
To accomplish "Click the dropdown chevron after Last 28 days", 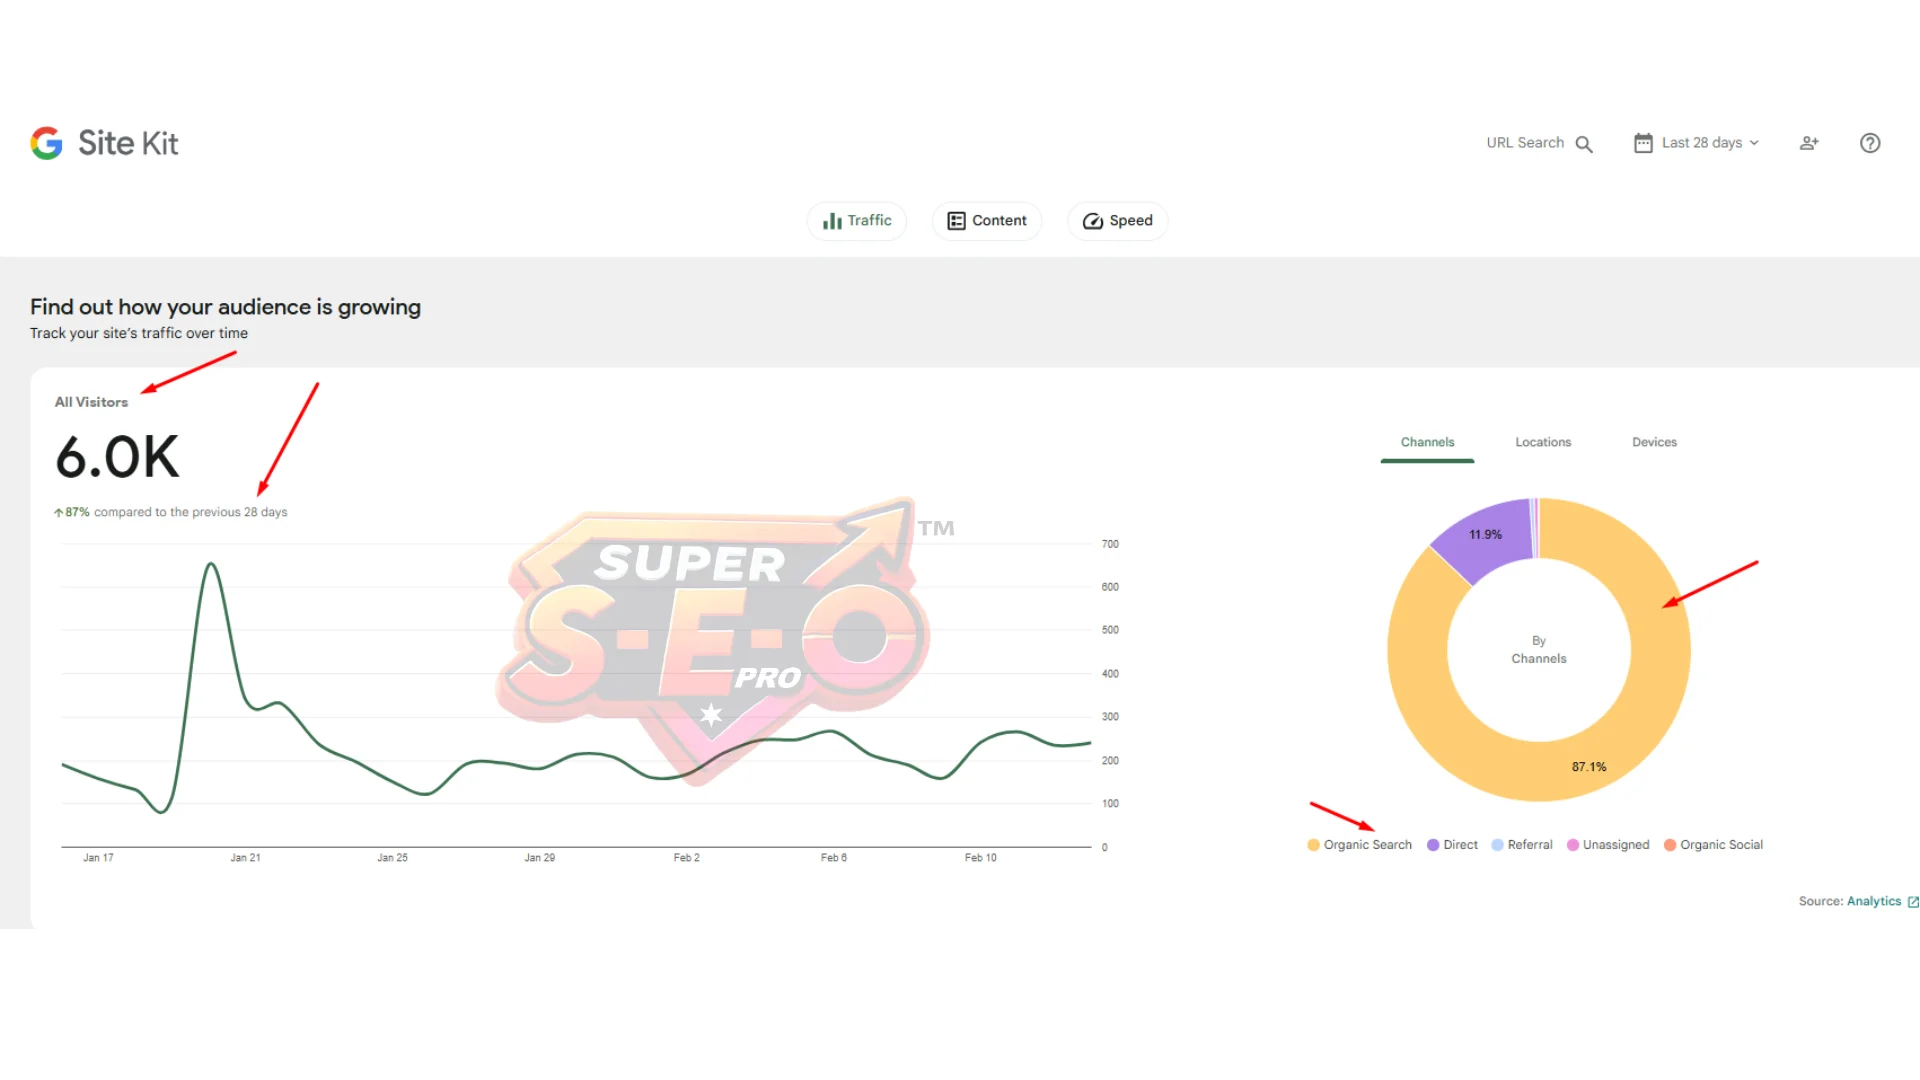I will click(1754, 143).
